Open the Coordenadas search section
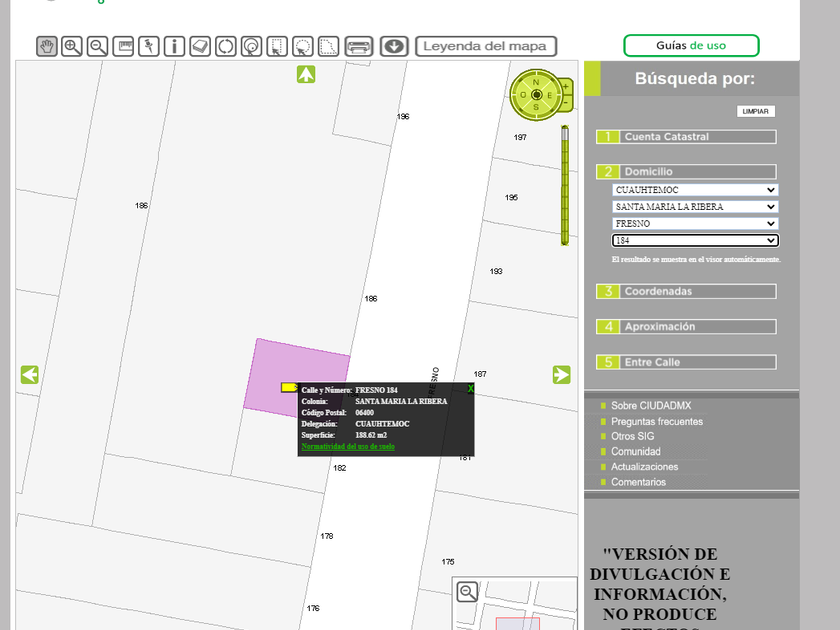 pos(697,292)
